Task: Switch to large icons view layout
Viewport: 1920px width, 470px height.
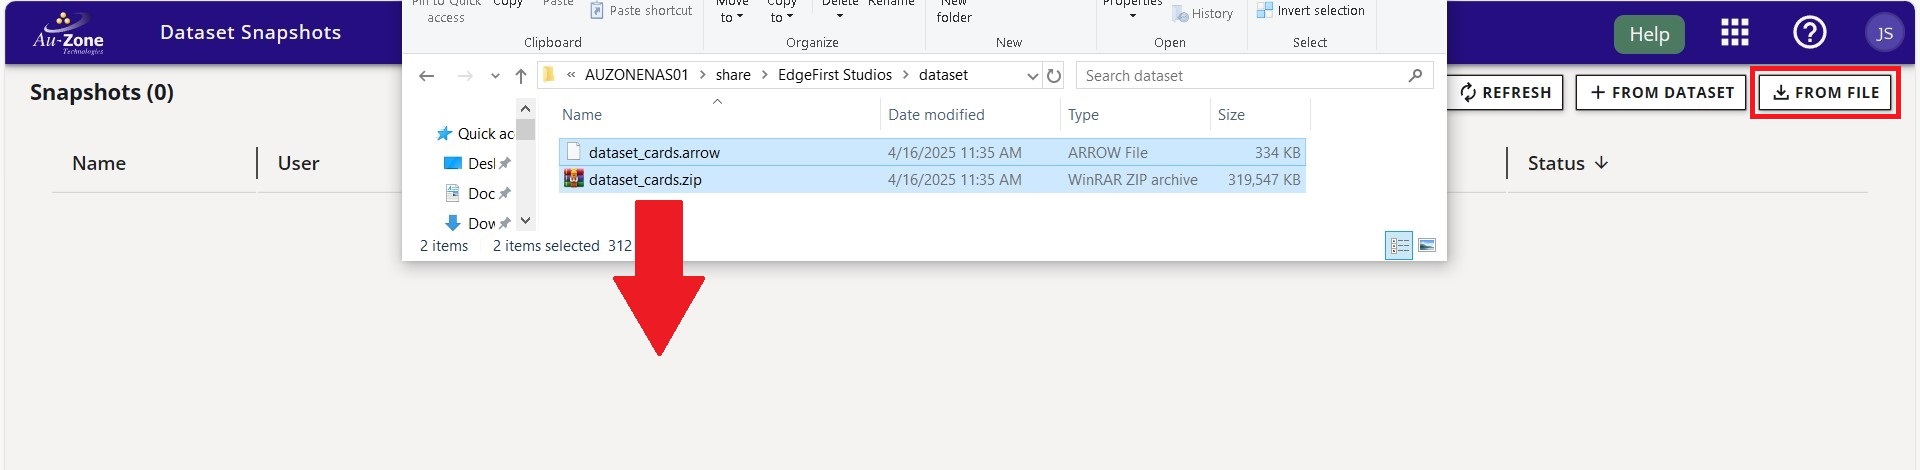Action: (x=1427, y=245)
